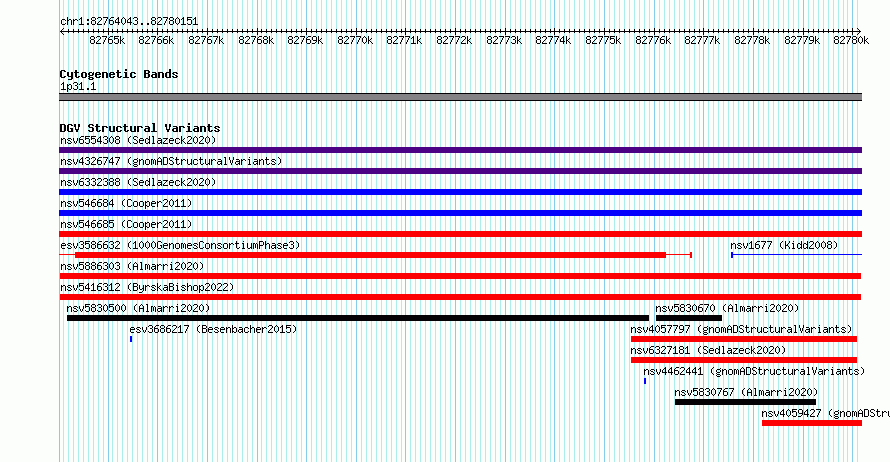The image size is (890, 462).
Task: Click the blue bar for nsv546684
Action: (460, 213)
